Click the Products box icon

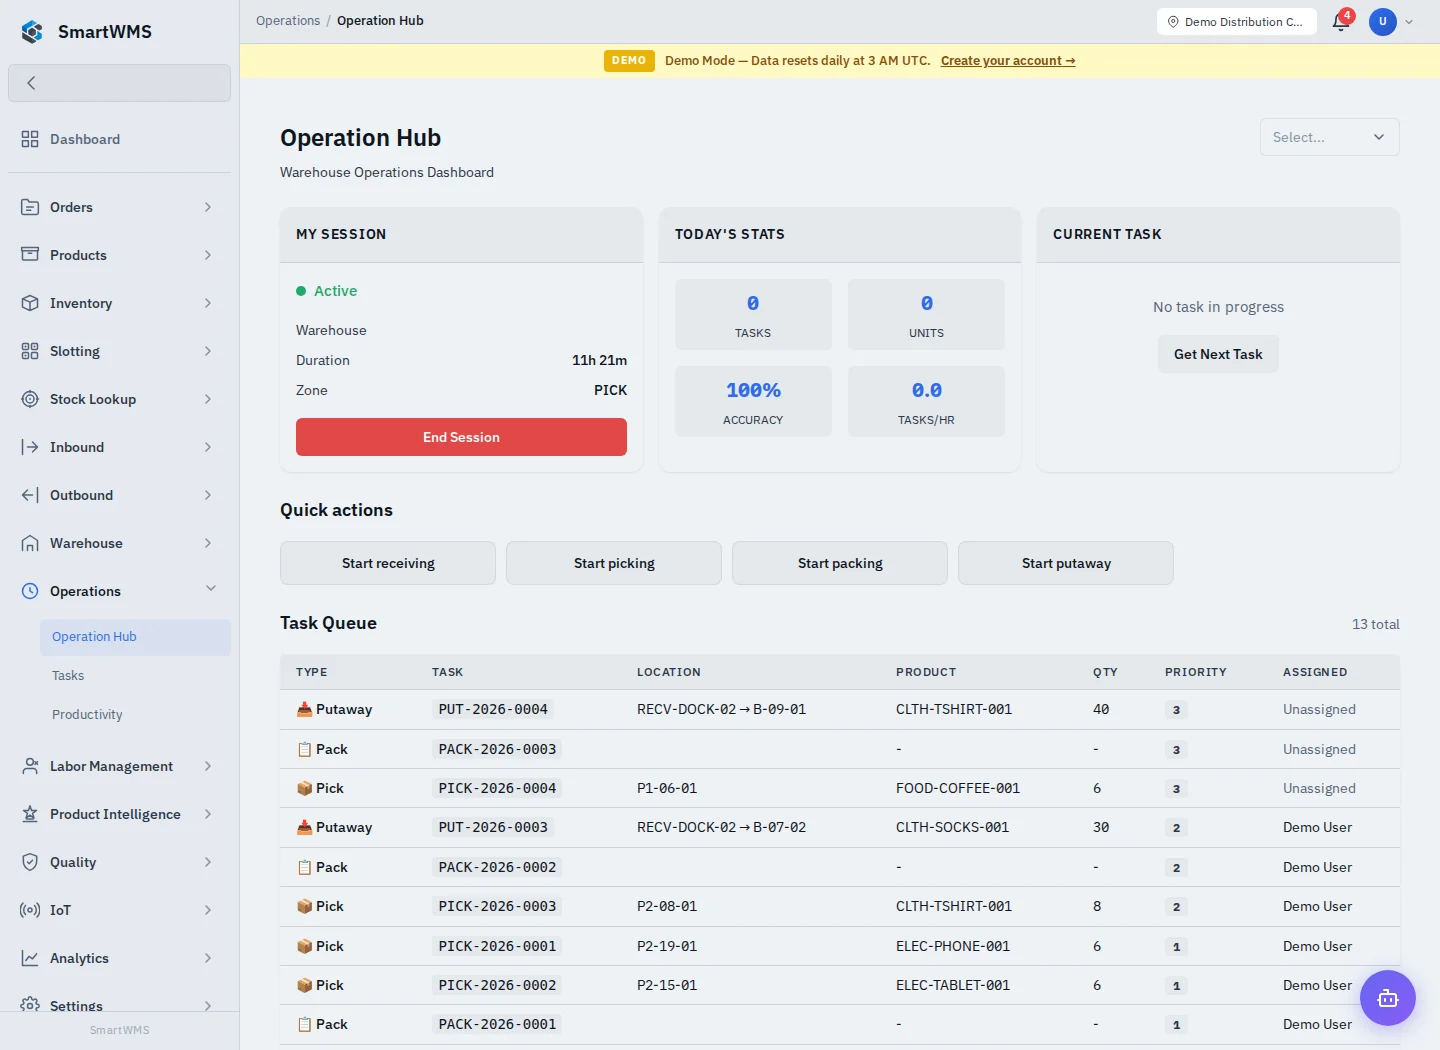point(30,255)
